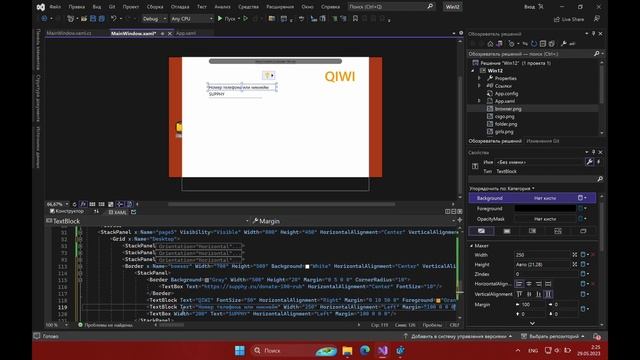The width and height of the screenshot is (640, 360).
Task: Open the Файл menu
Action: pyautogui.click(x=55, y=7)
